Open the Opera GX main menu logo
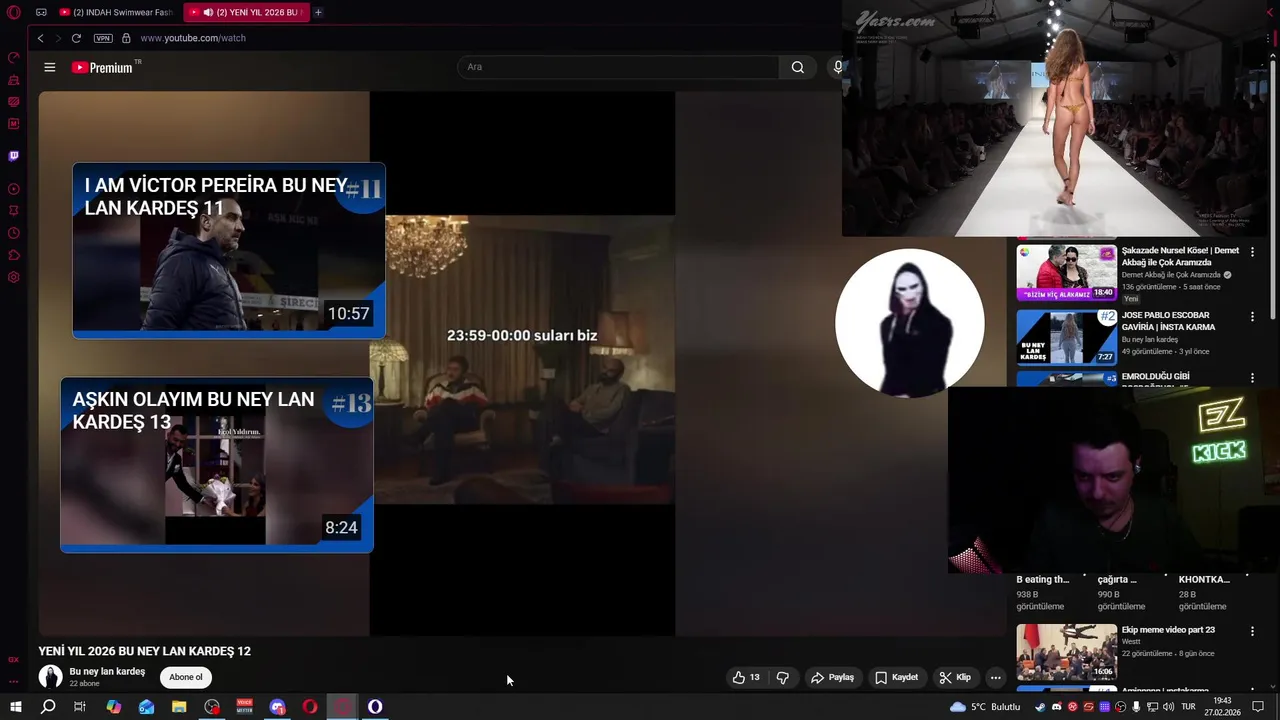Image resolution: width=1280 pixels, height=720 pixels. (14, 12)
